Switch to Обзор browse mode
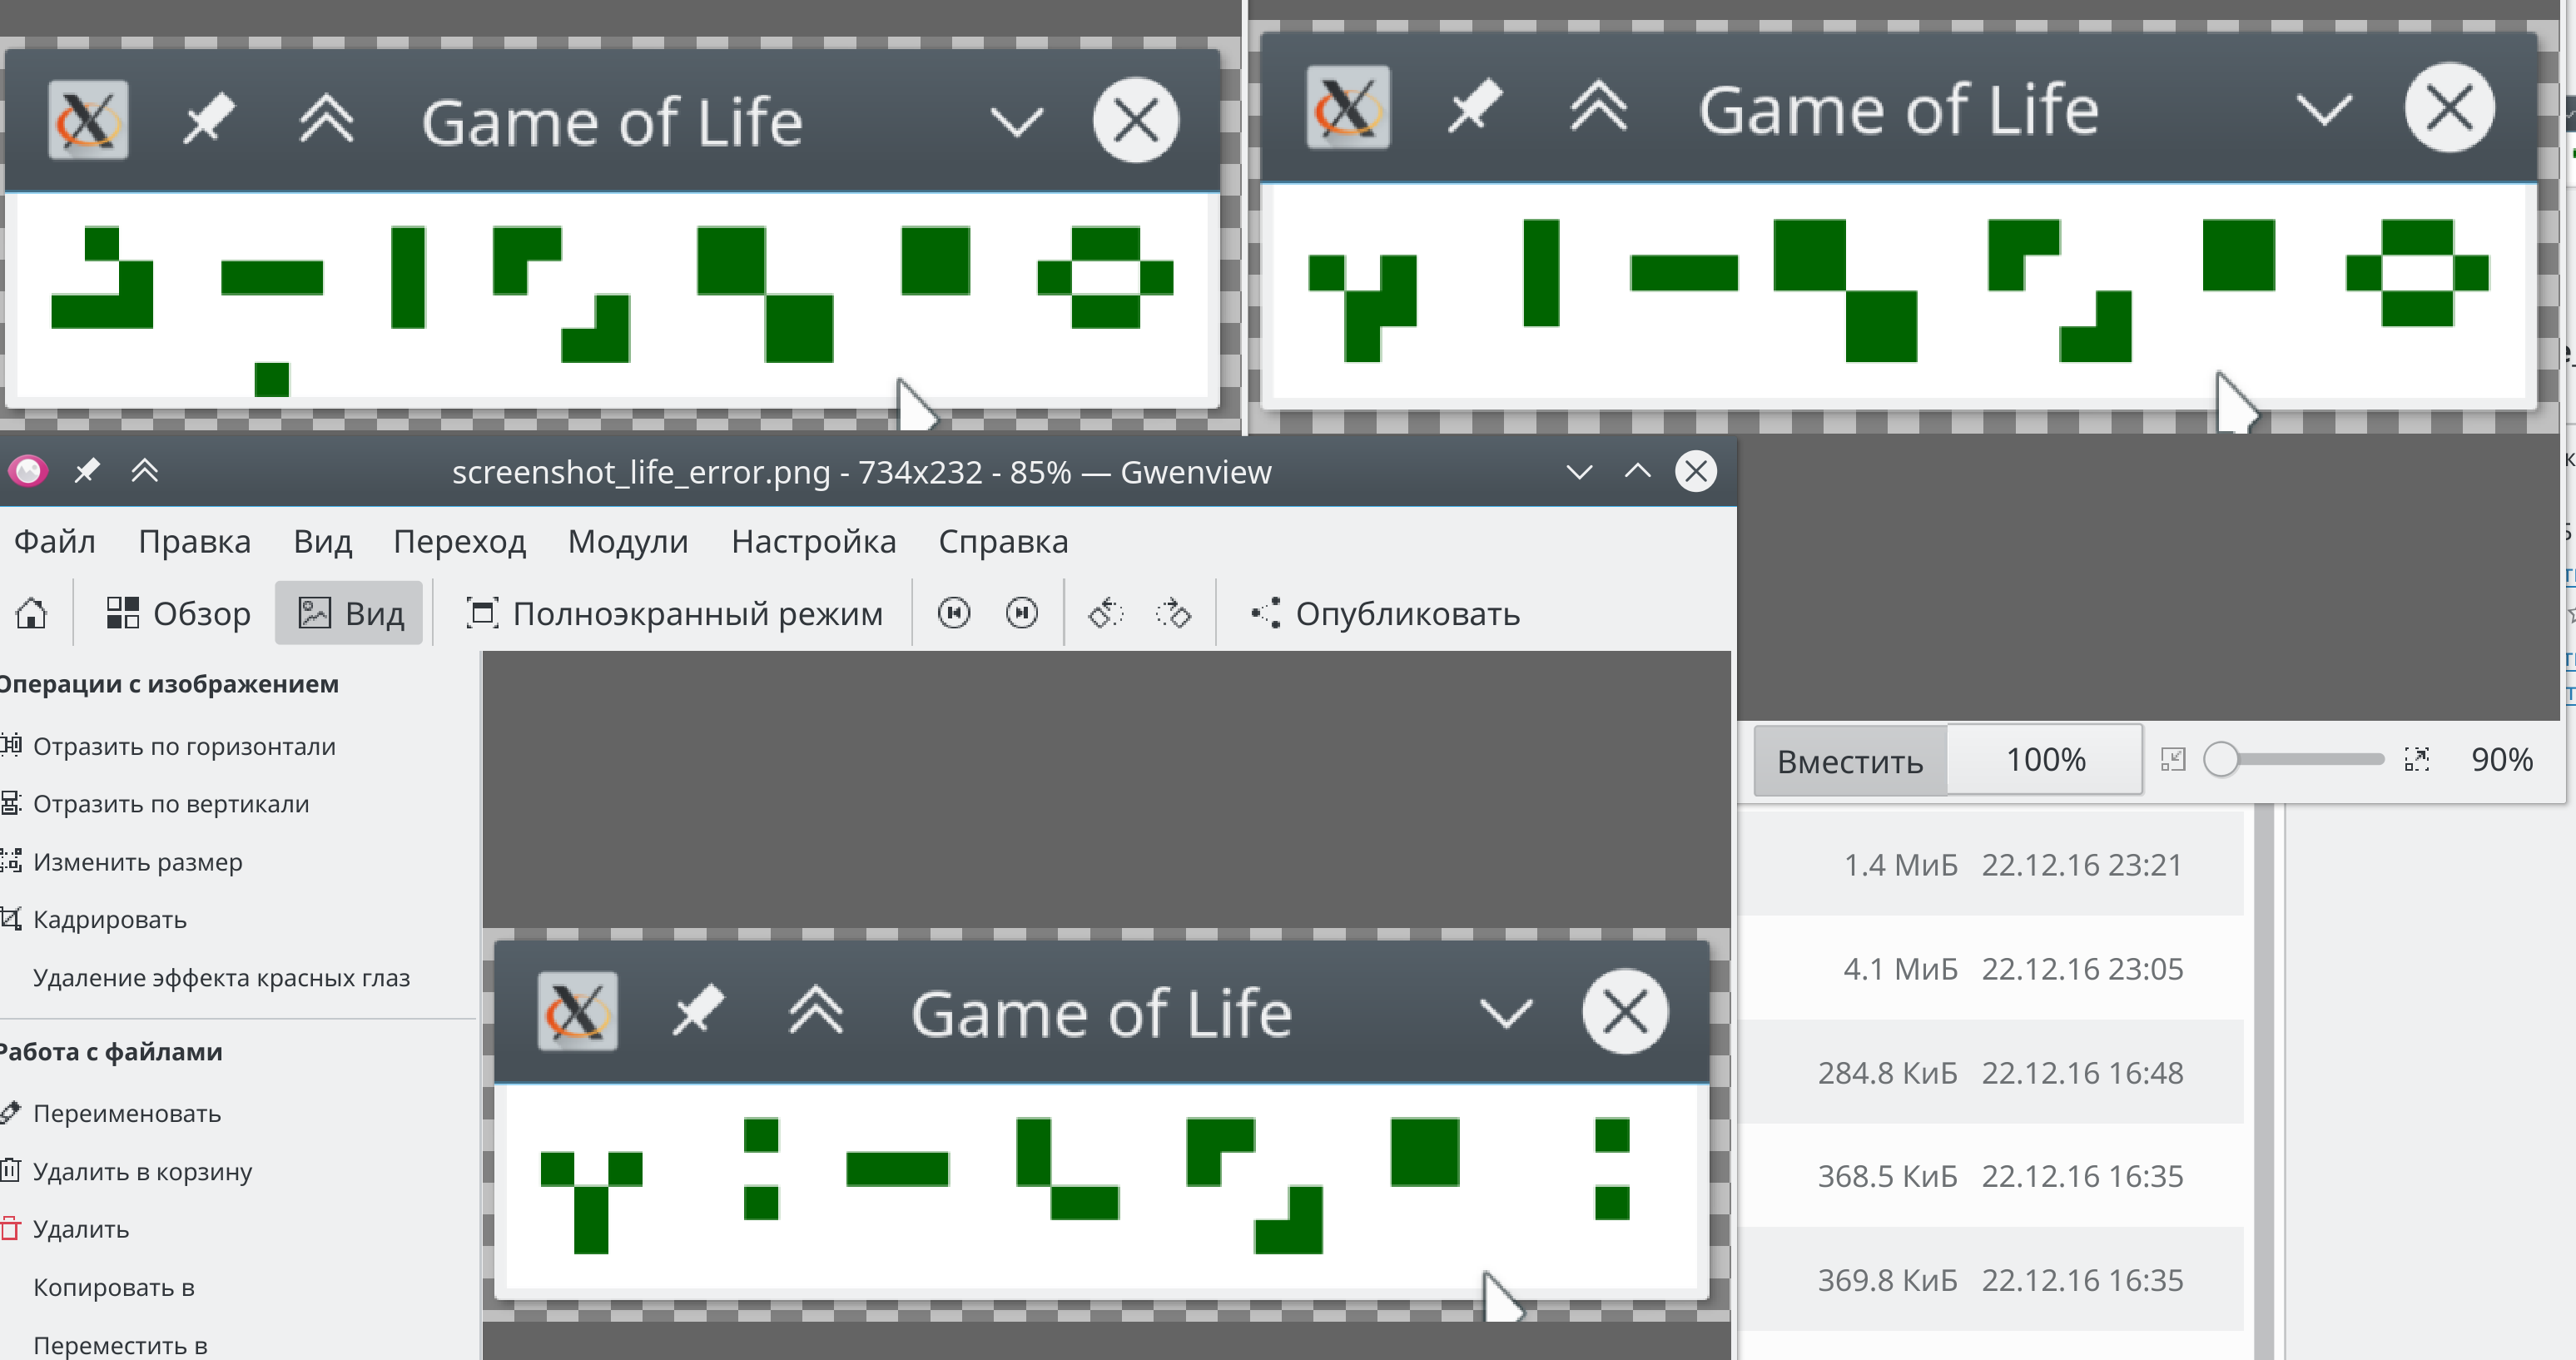This screenshot has width=2576, height=1360. tap(178, 613)
